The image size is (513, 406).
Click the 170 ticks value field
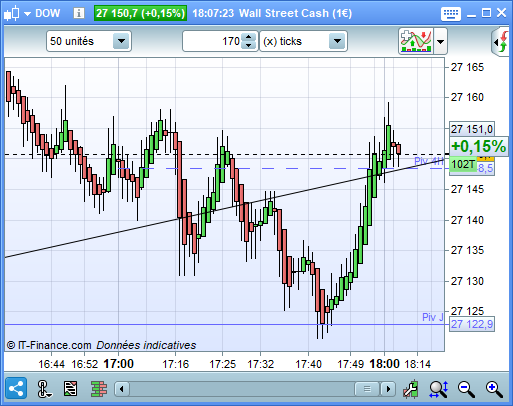212,41
